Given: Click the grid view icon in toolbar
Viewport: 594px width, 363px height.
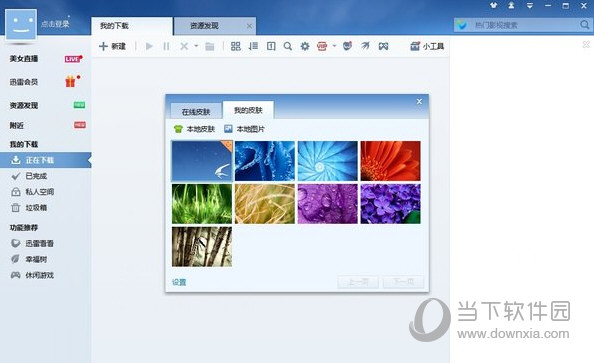Looking at the screenshot, I should pyautogui.click(x=236, y=46).
